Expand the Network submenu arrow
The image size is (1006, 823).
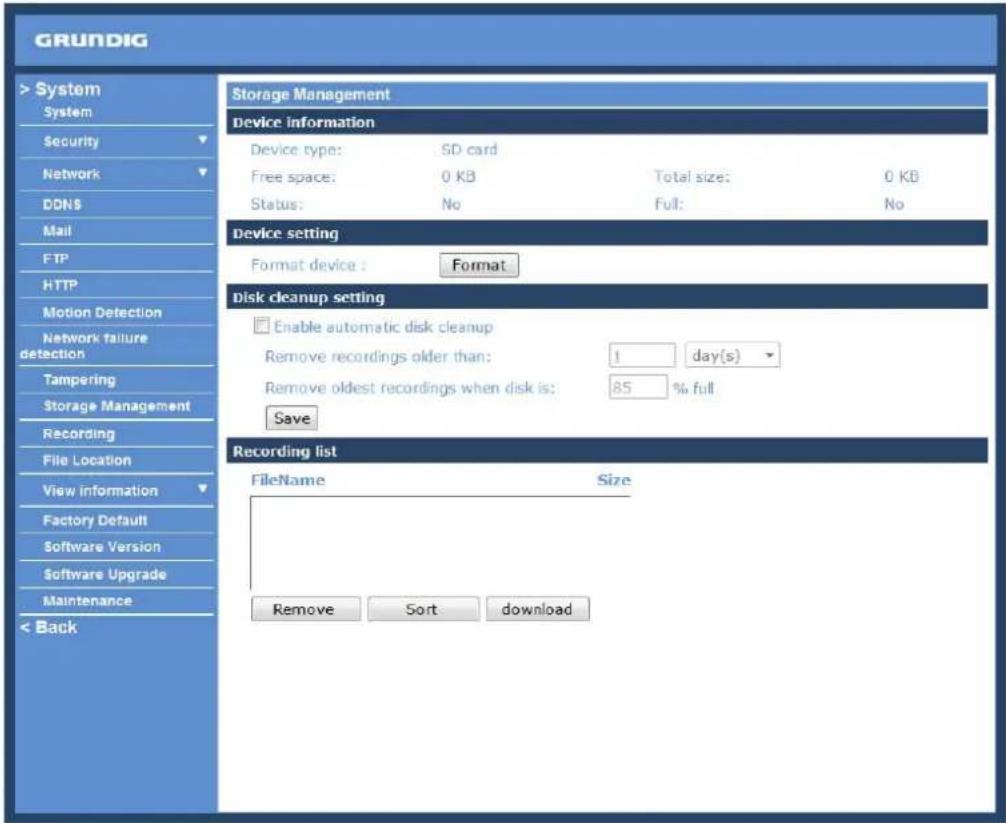point(203,172)
